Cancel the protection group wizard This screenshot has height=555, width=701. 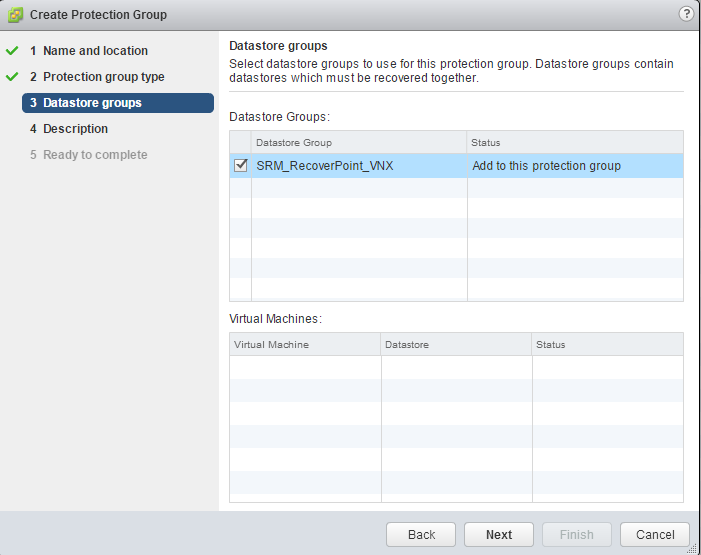pyautogui.click(x=655, y=535)
